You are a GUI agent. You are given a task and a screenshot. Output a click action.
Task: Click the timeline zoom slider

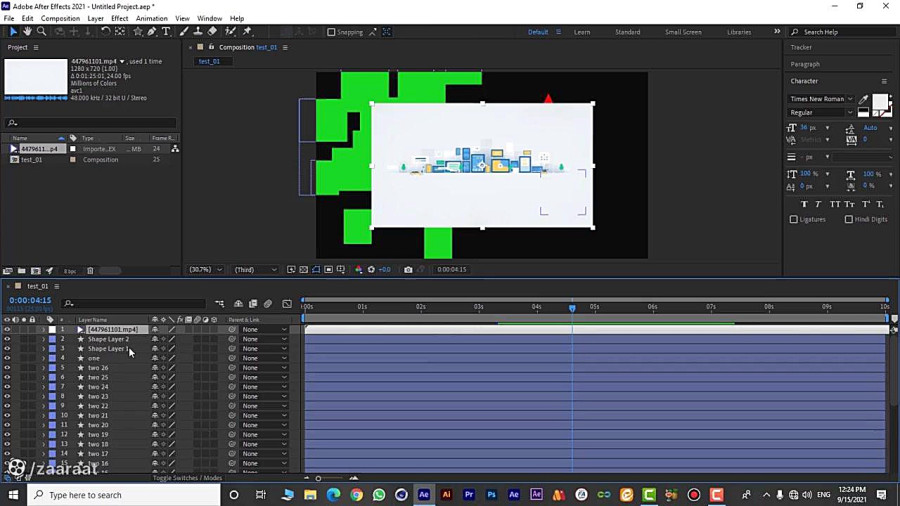click(x=331, y=478)
